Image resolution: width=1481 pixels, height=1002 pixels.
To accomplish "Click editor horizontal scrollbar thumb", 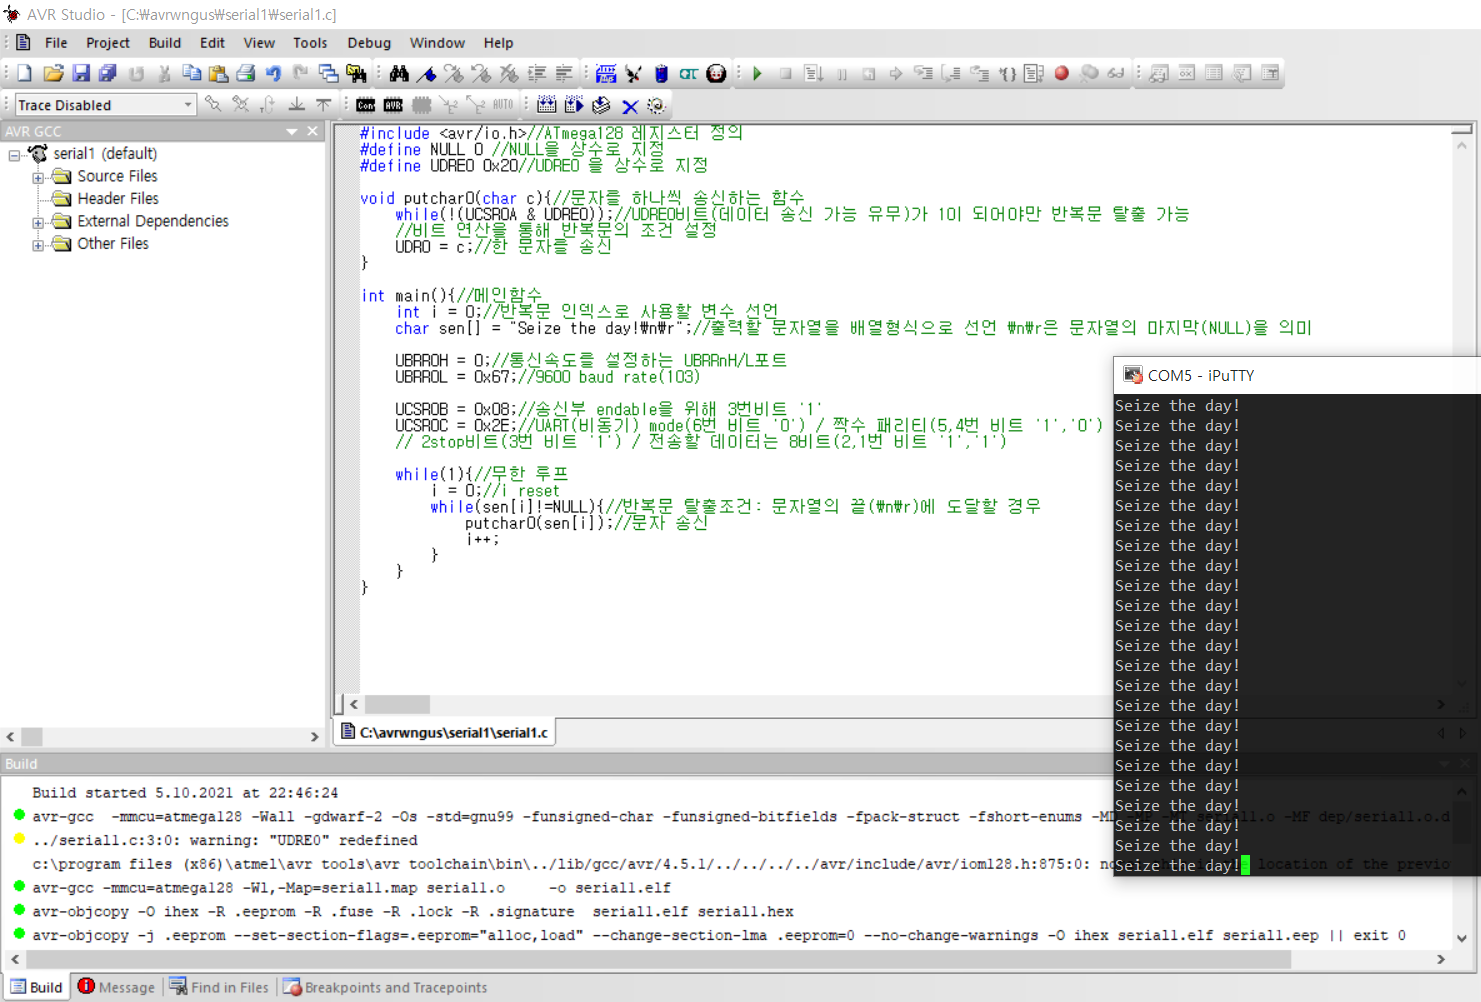I will point(397,704).
